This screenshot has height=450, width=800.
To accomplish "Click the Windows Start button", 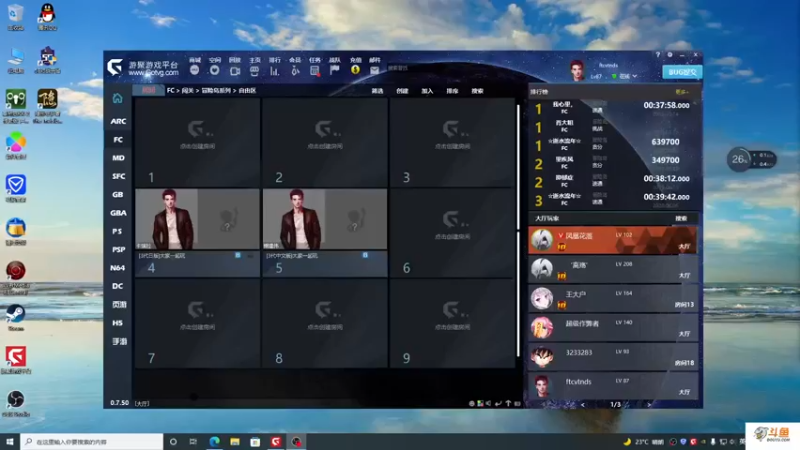I will 10,441.
